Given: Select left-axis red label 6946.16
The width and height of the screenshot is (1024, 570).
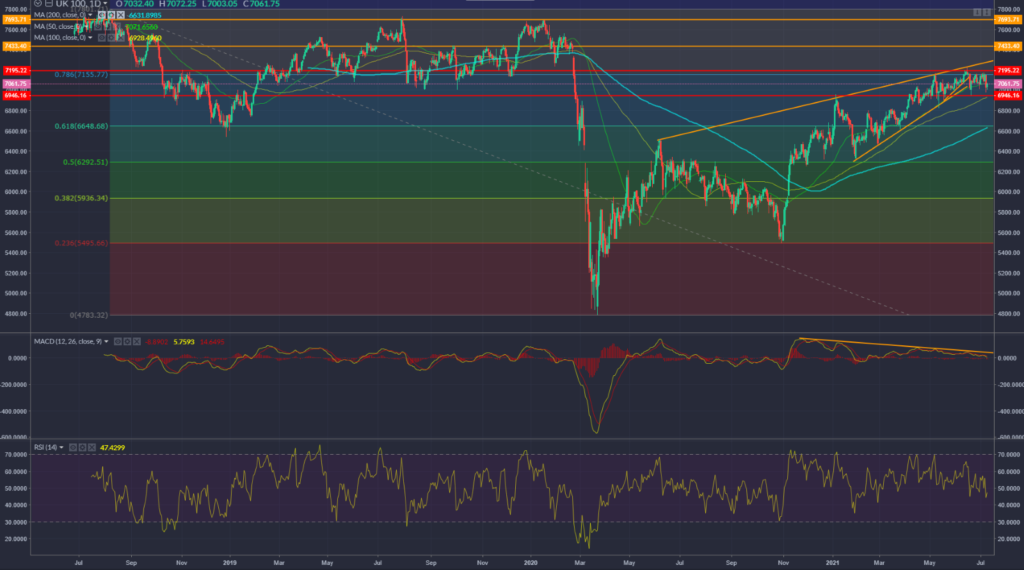Looking at the screenshot, I should (x=16, y=95).
